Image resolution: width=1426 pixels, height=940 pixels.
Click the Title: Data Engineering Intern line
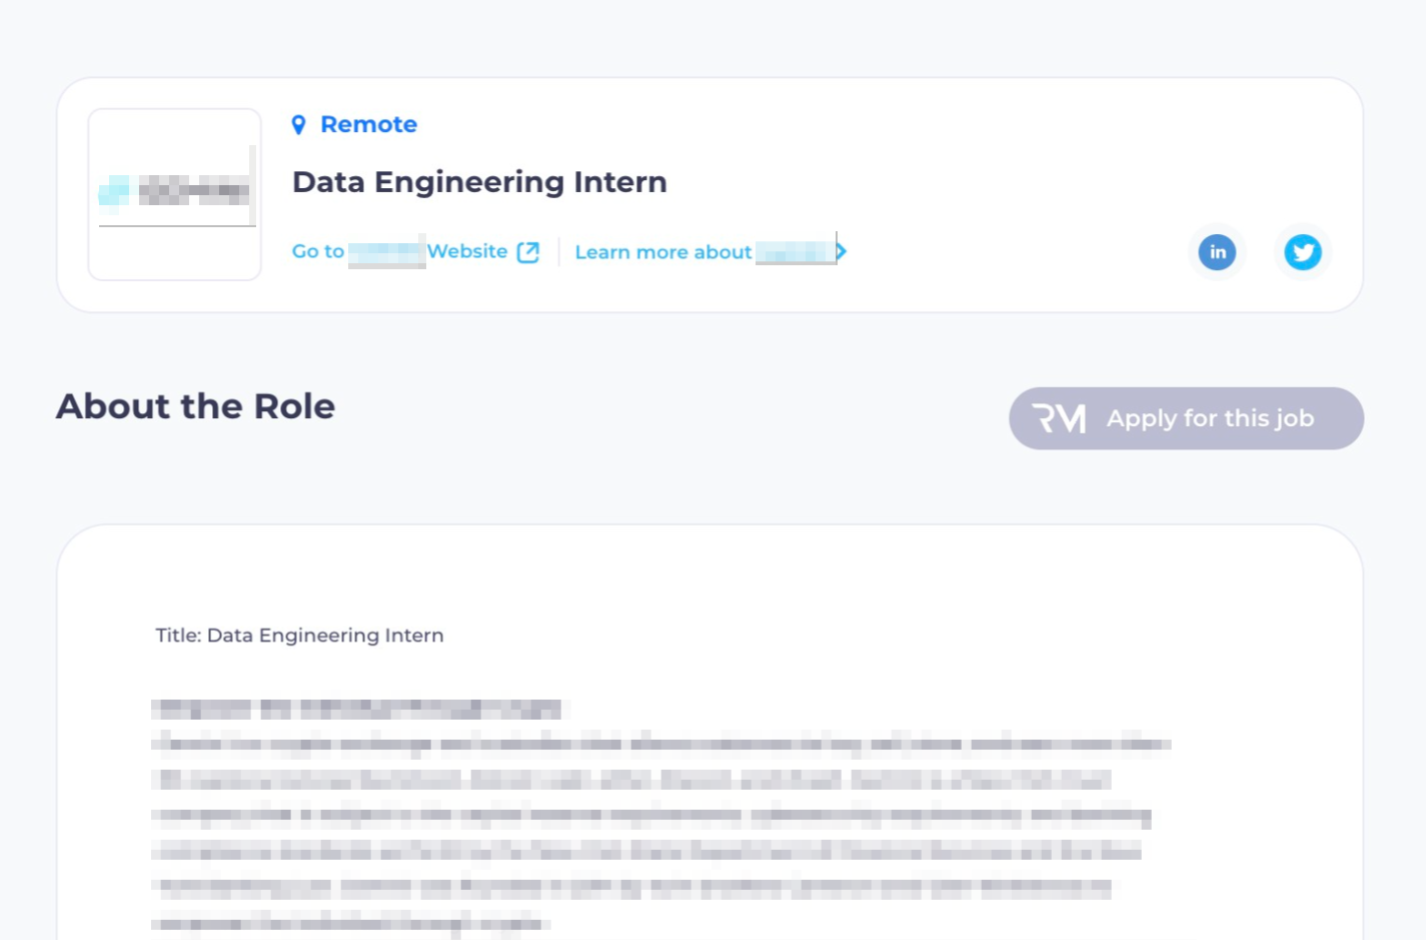299,635
